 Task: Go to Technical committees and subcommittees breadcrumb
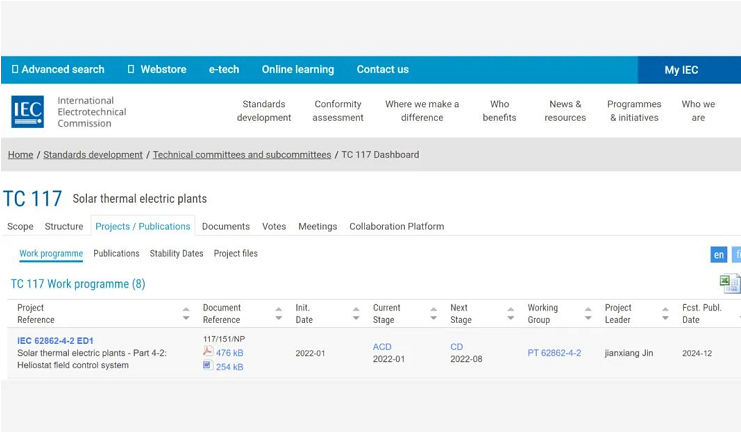click(241, 155)
